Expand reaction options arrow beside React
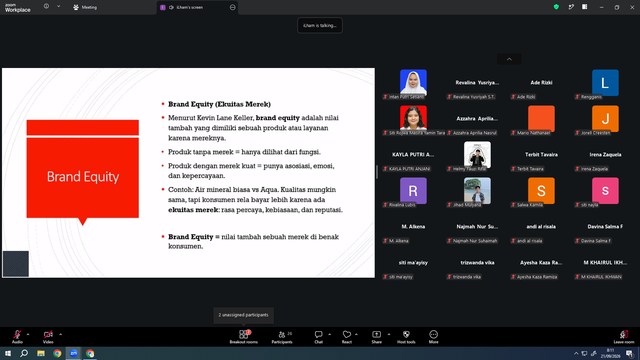Viewport: 640px width, 360px height. point(356,334)
